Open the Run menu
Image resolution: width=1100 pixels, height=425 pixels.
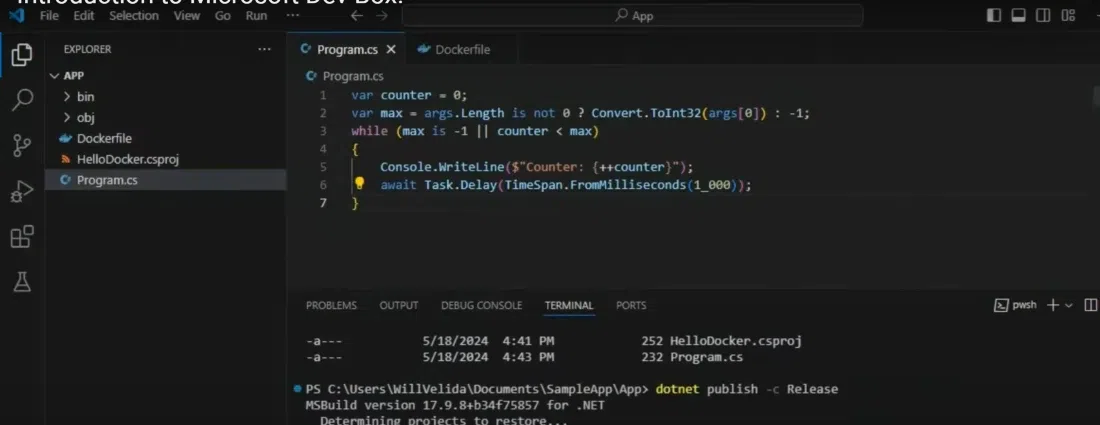pyautogui.click(x=256, y=15)
